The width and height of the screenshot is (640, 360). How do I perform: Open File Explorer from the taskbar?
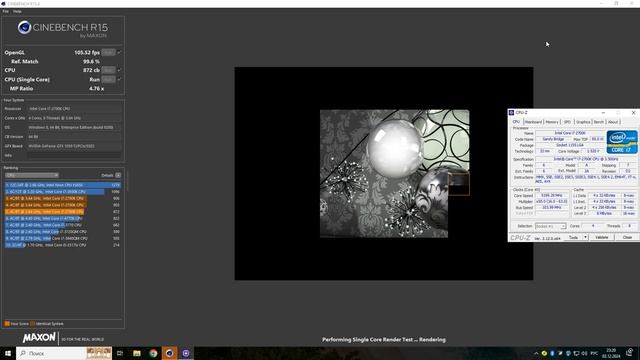tap(137, 353)
